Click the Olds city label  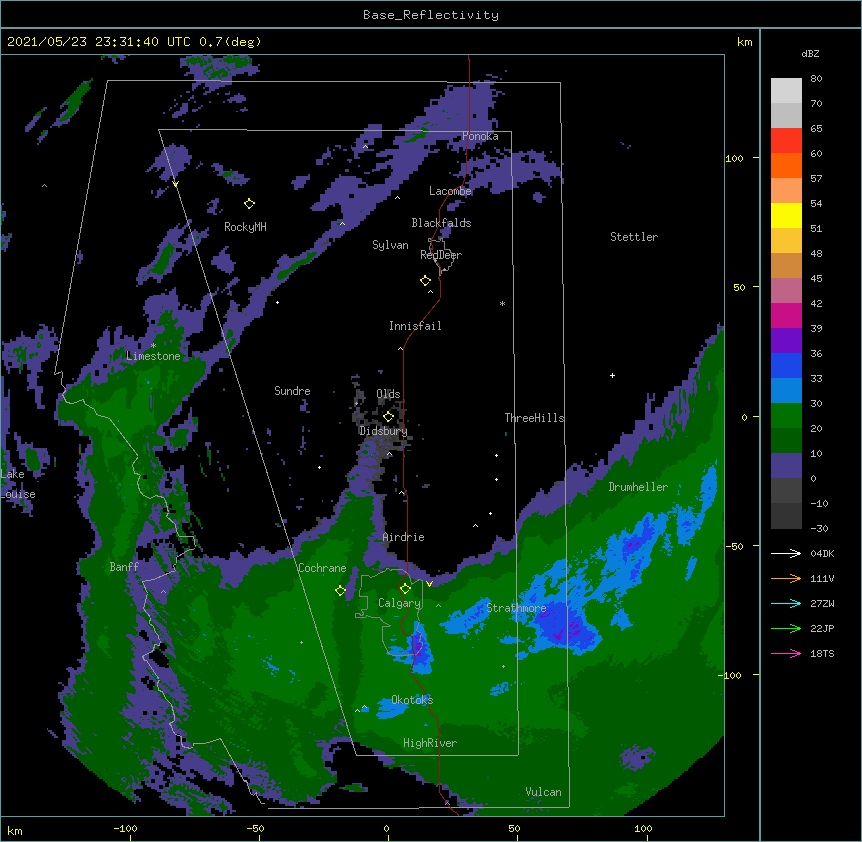click(x=388, y=394)
